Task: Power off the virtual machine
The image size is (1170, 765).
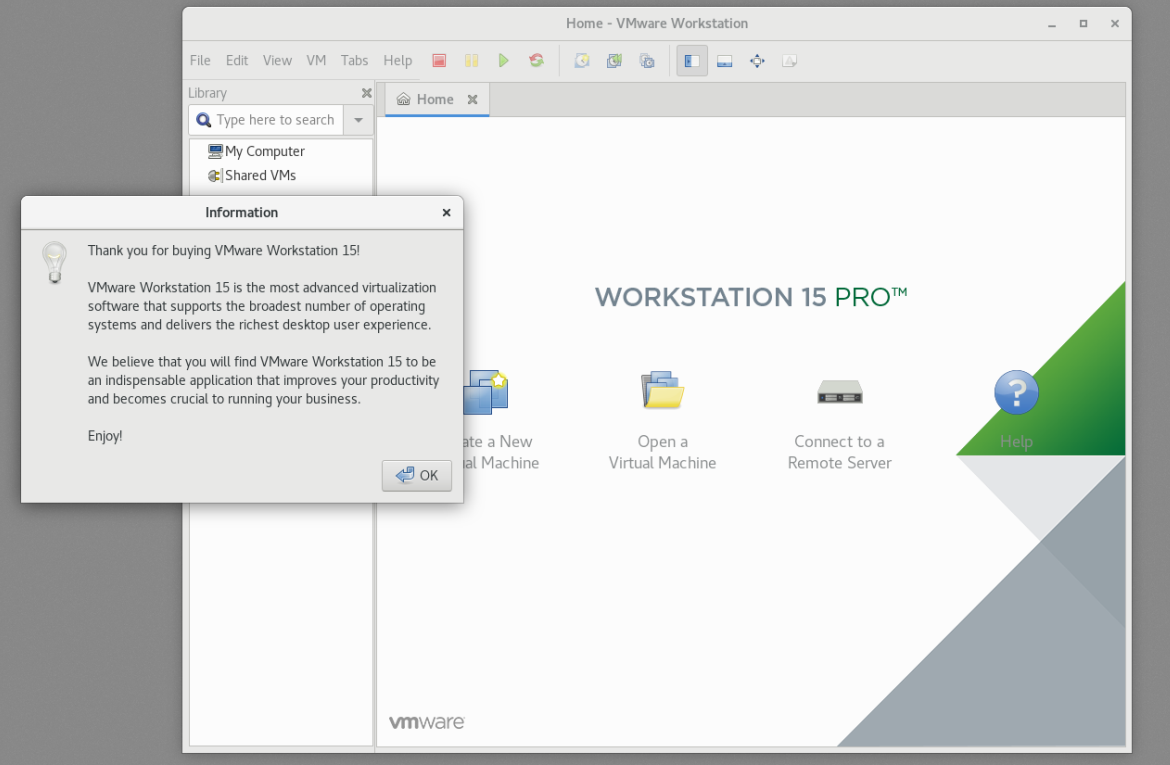Action: pos(439,60)
